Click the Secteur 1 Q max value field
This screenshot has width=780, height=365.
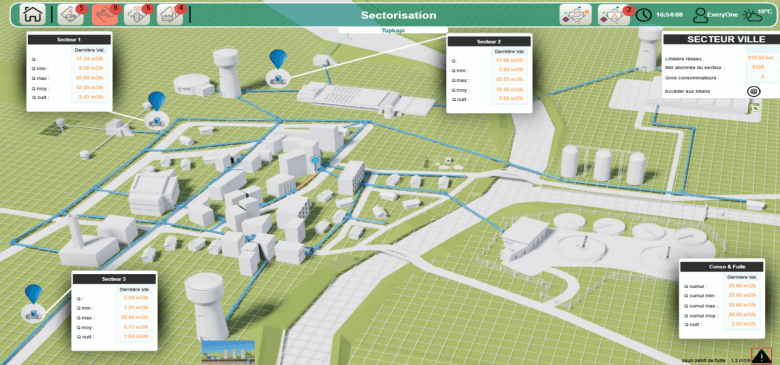click(90, 78)
